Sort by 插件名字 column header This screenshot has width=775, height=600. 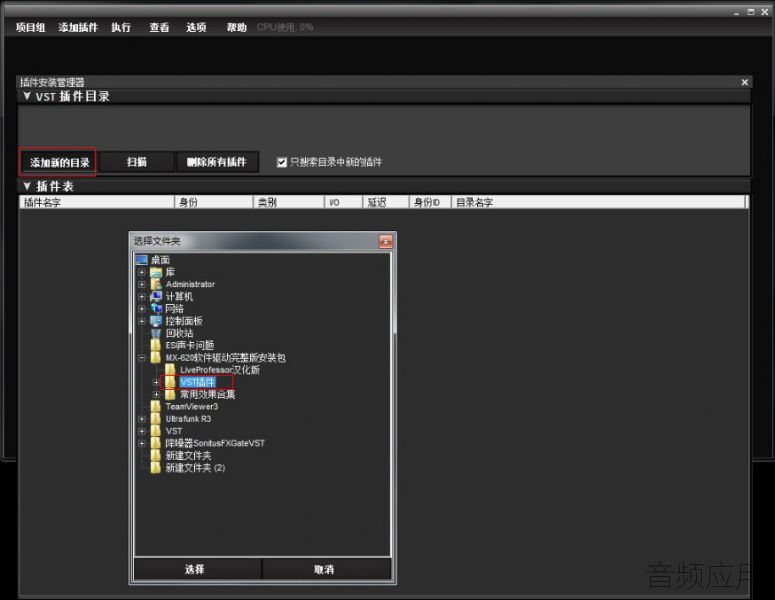click(x=97, y=202)
